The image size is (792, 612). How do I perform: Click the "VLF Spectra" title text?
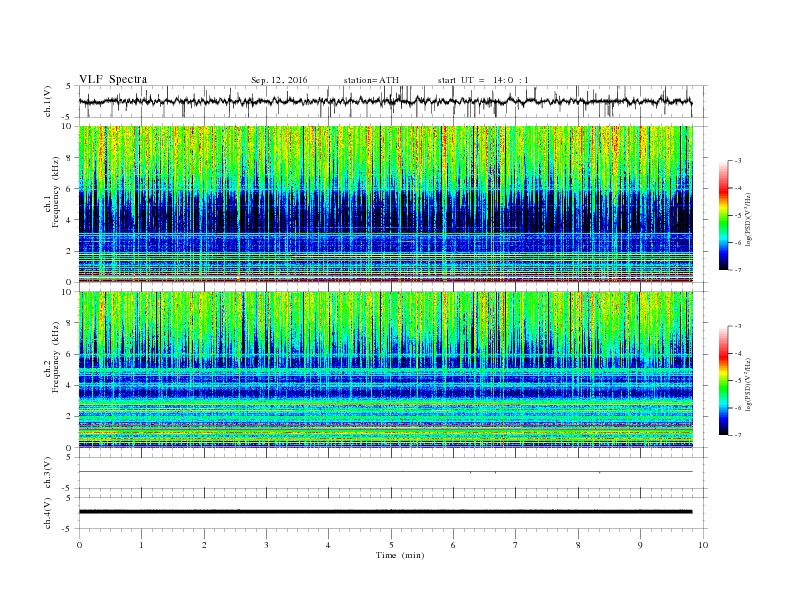tap(113, 79)
